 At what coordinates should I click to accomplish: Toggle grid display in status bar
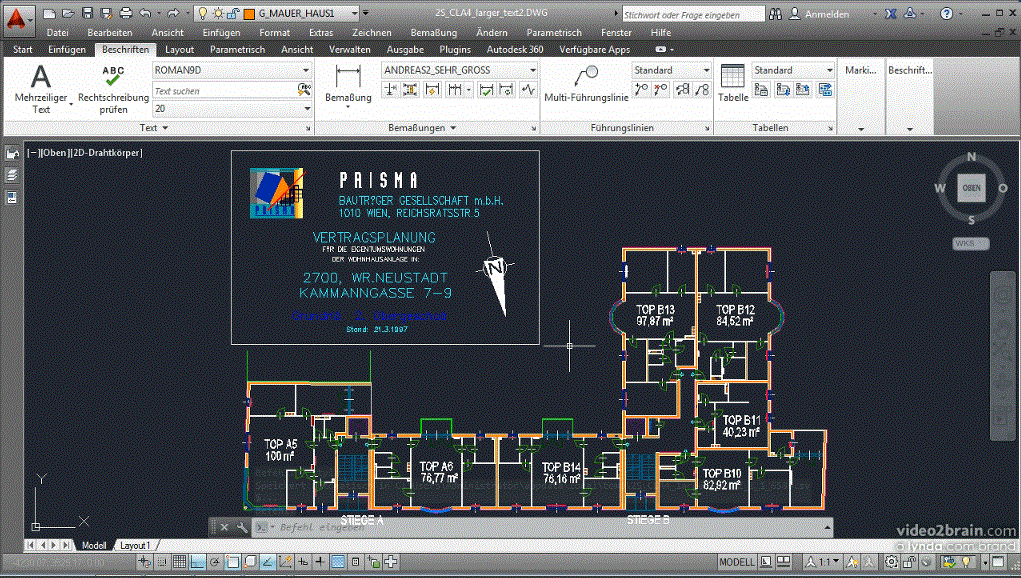tap(180, 561)
